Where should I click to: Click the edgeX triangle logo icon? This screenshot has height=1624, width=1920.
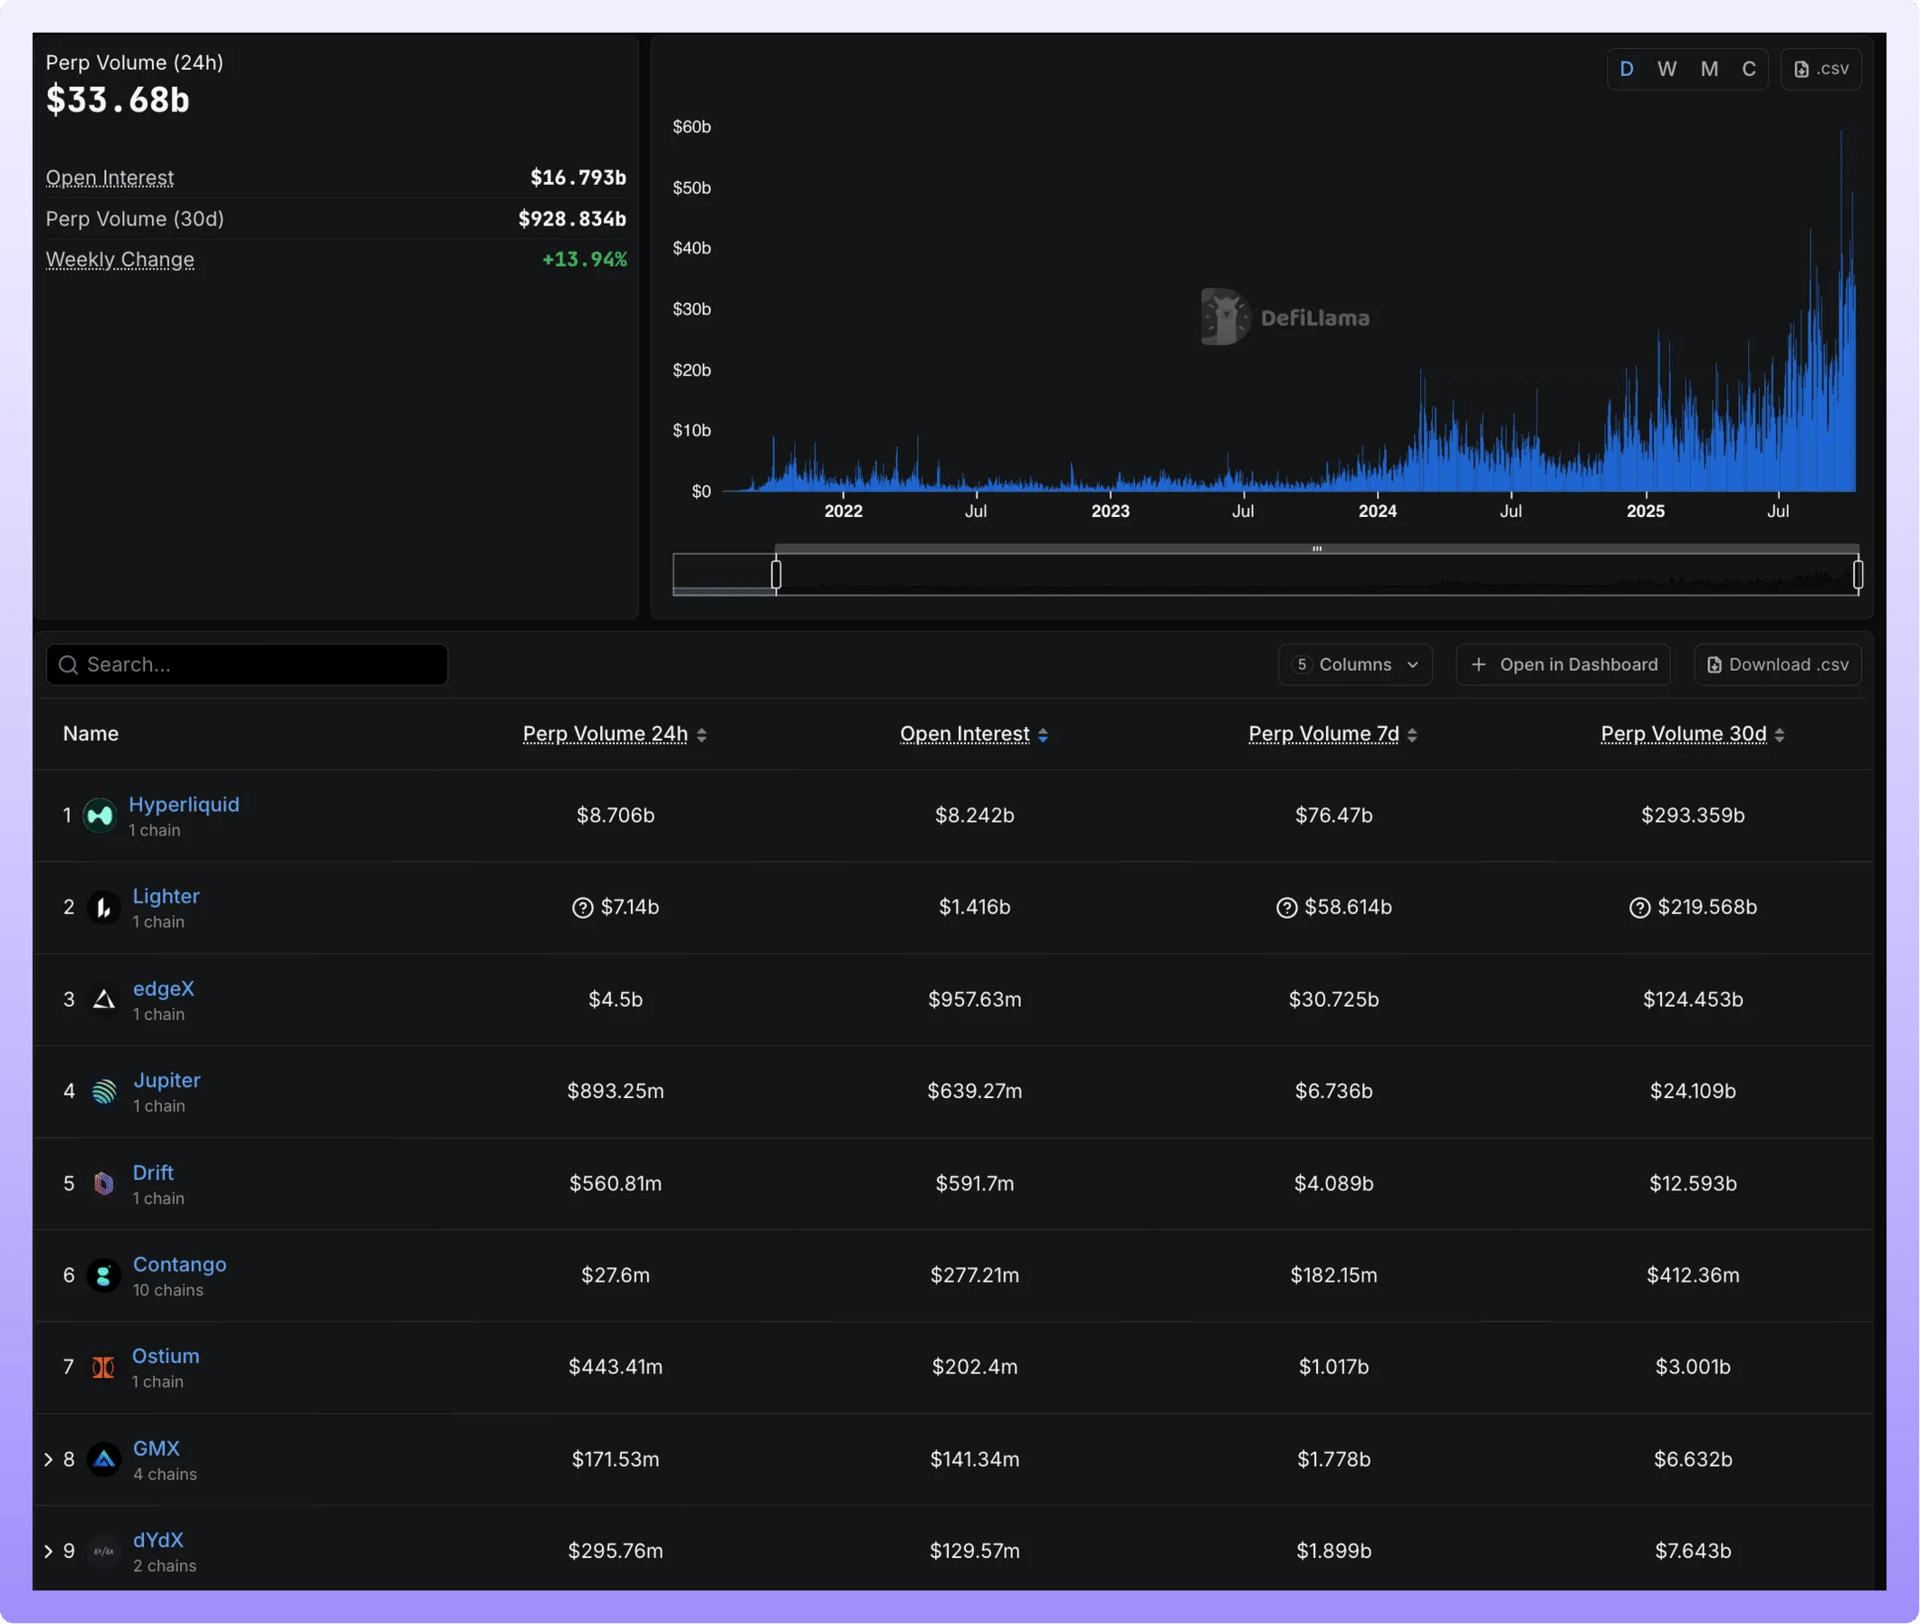pos(103,1000)
